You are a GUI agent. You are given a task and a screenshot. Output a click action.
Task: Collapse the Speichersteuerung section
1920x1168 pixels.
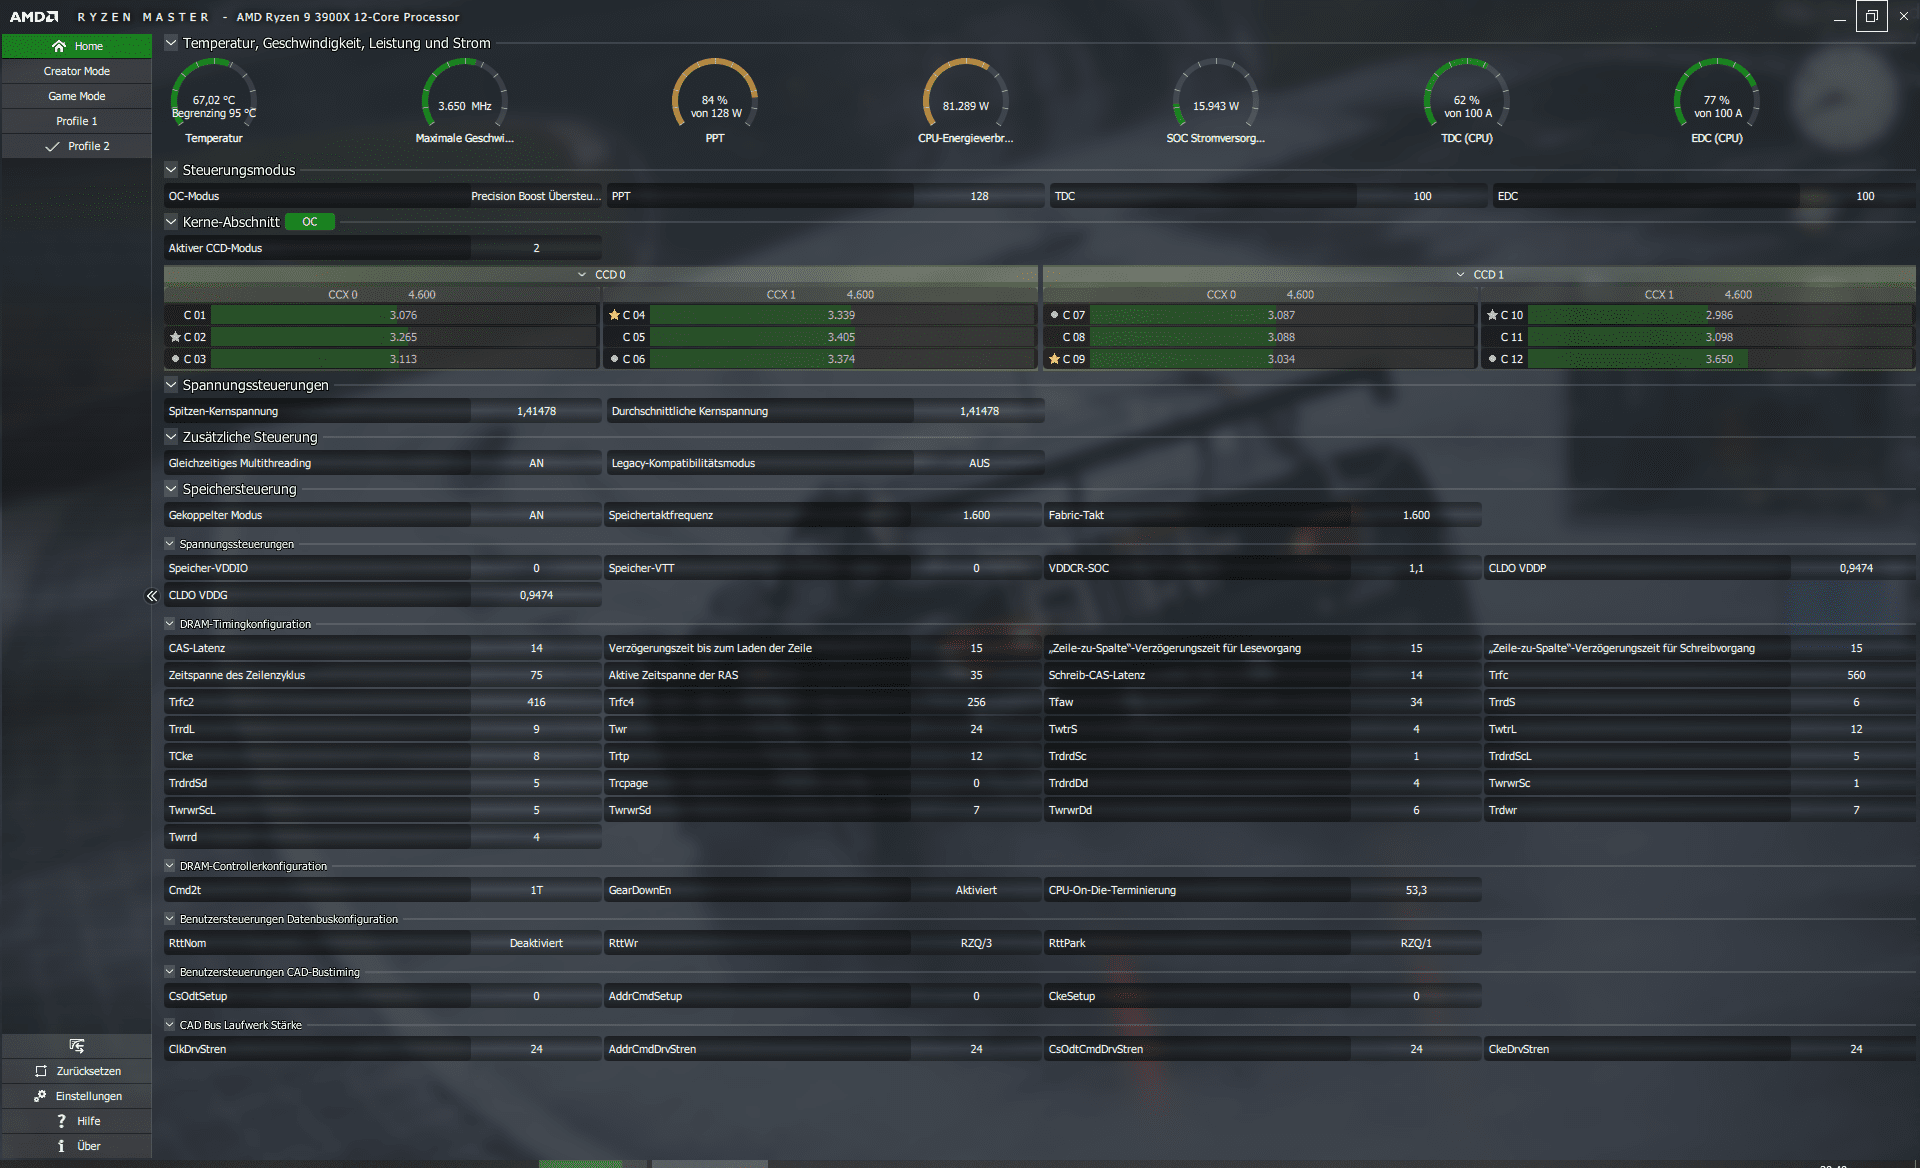[171, 489]
